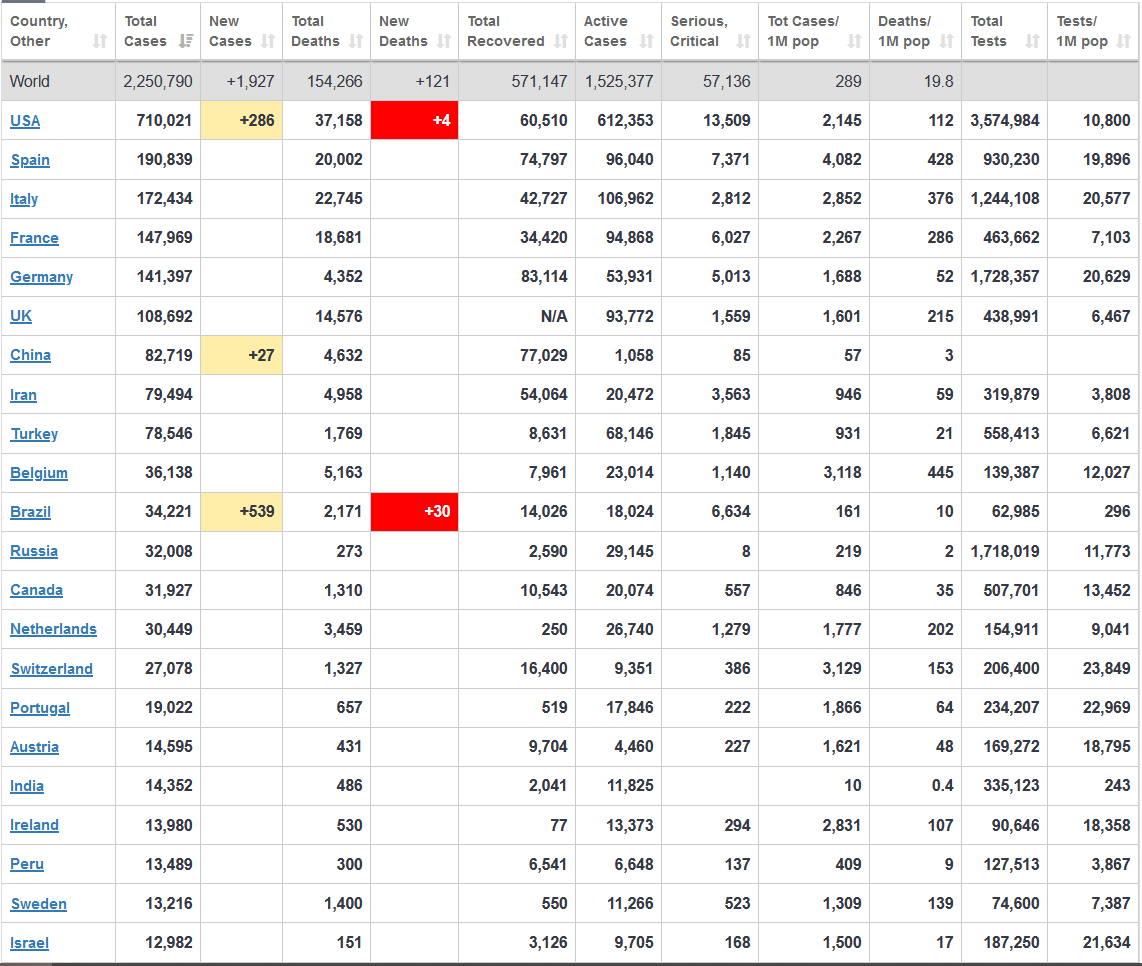Viewport: 1142px width, 966px height.
Task: Click UK total recovered N/A cell
Action: click(x=554, y=316)
